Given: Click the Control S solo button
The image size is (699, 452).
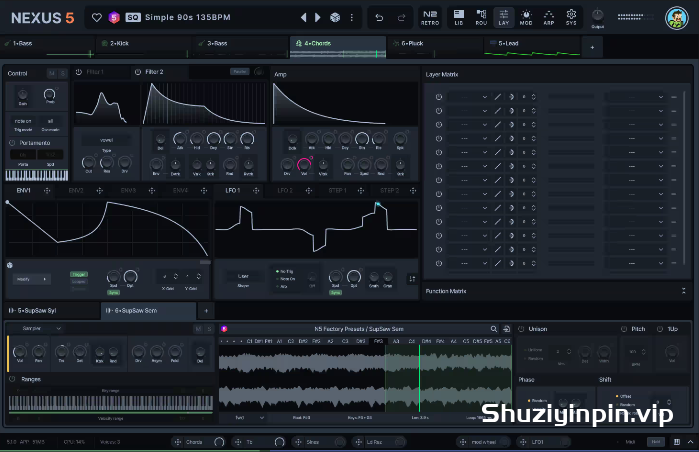Looking at the screenshot, I should tap(62, 73).
